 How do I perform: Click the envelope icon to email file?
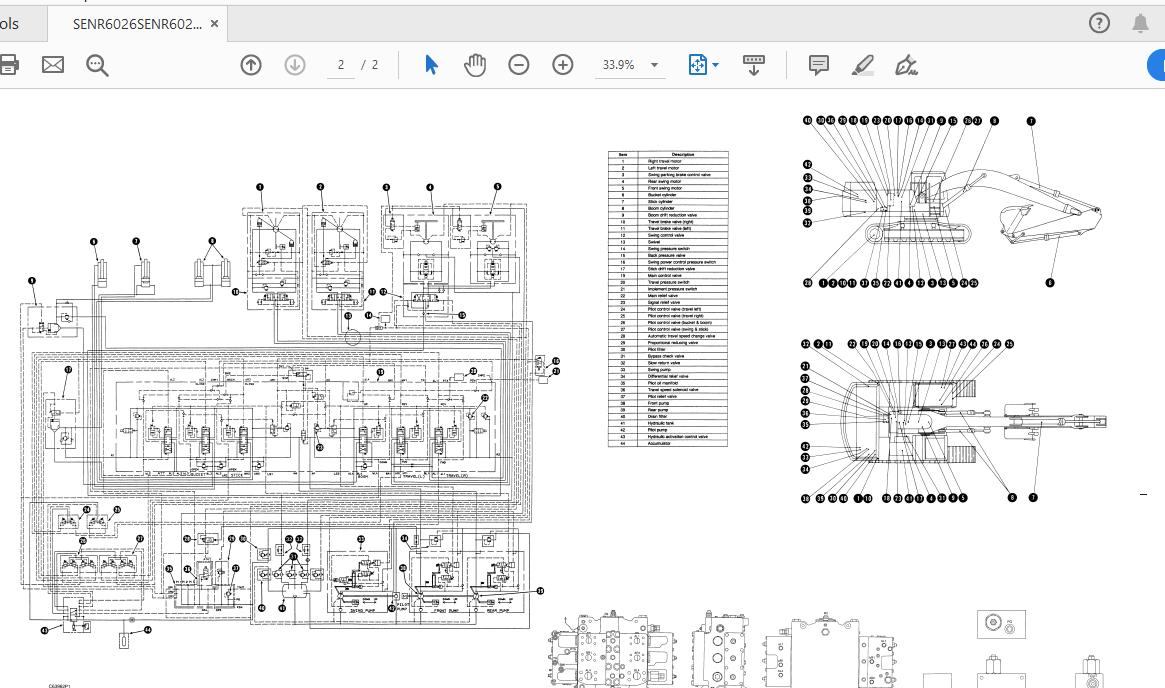52,65
